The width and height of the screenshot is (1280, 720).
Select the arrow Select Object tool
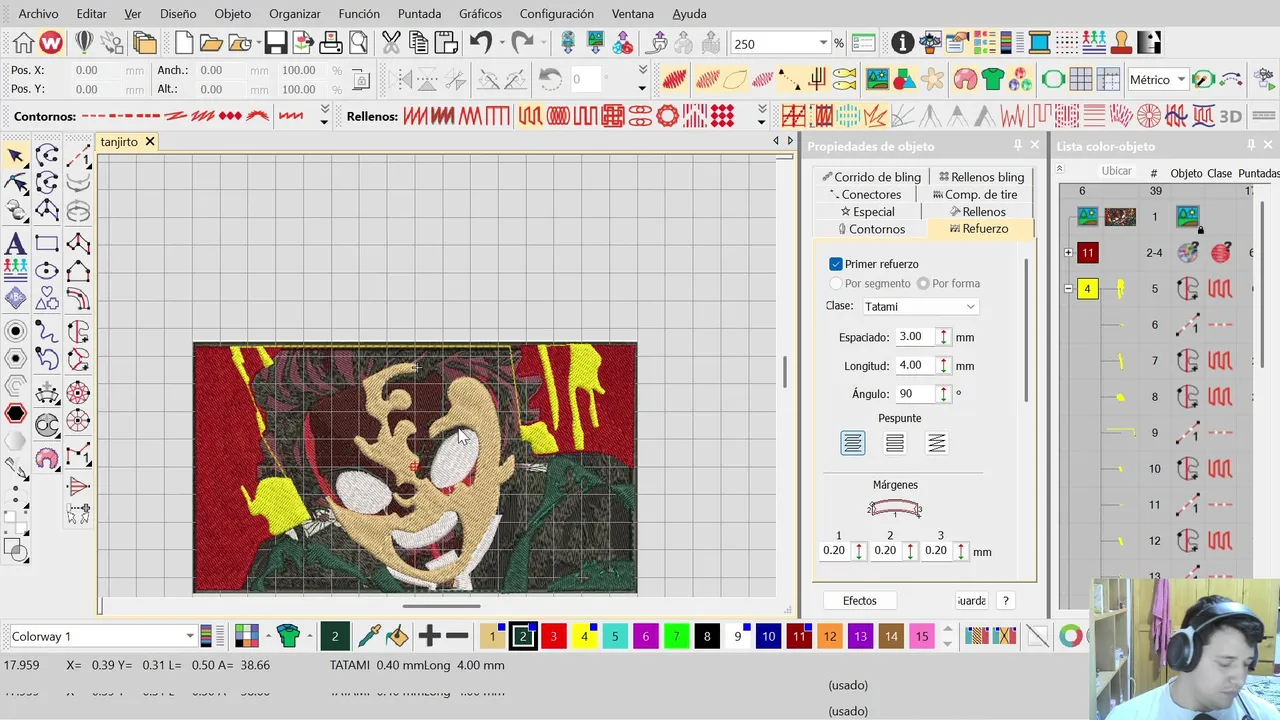16,156
